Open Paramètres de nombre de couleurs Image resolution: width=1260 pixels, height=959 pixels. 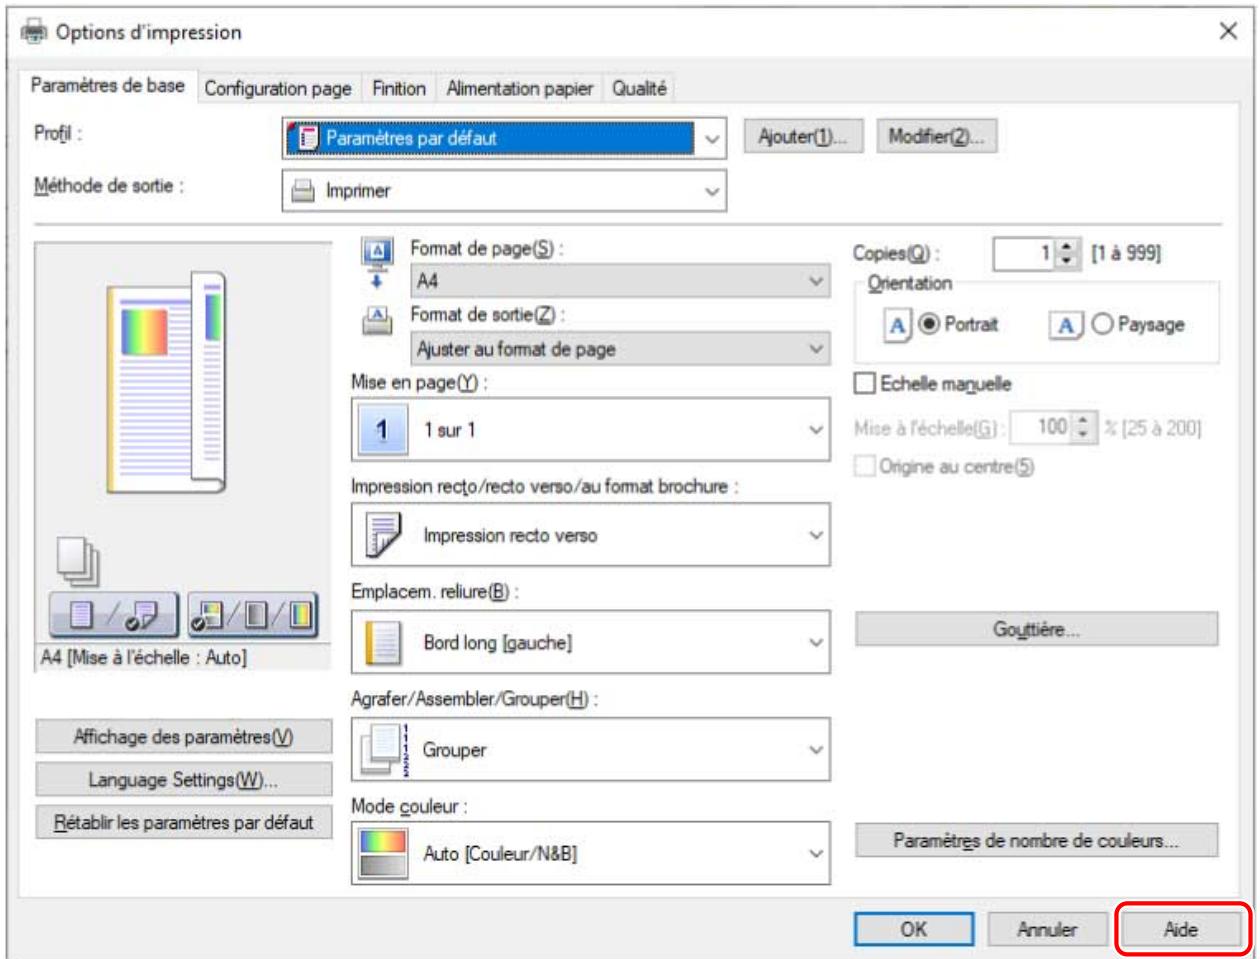(x=1036, y=840)
